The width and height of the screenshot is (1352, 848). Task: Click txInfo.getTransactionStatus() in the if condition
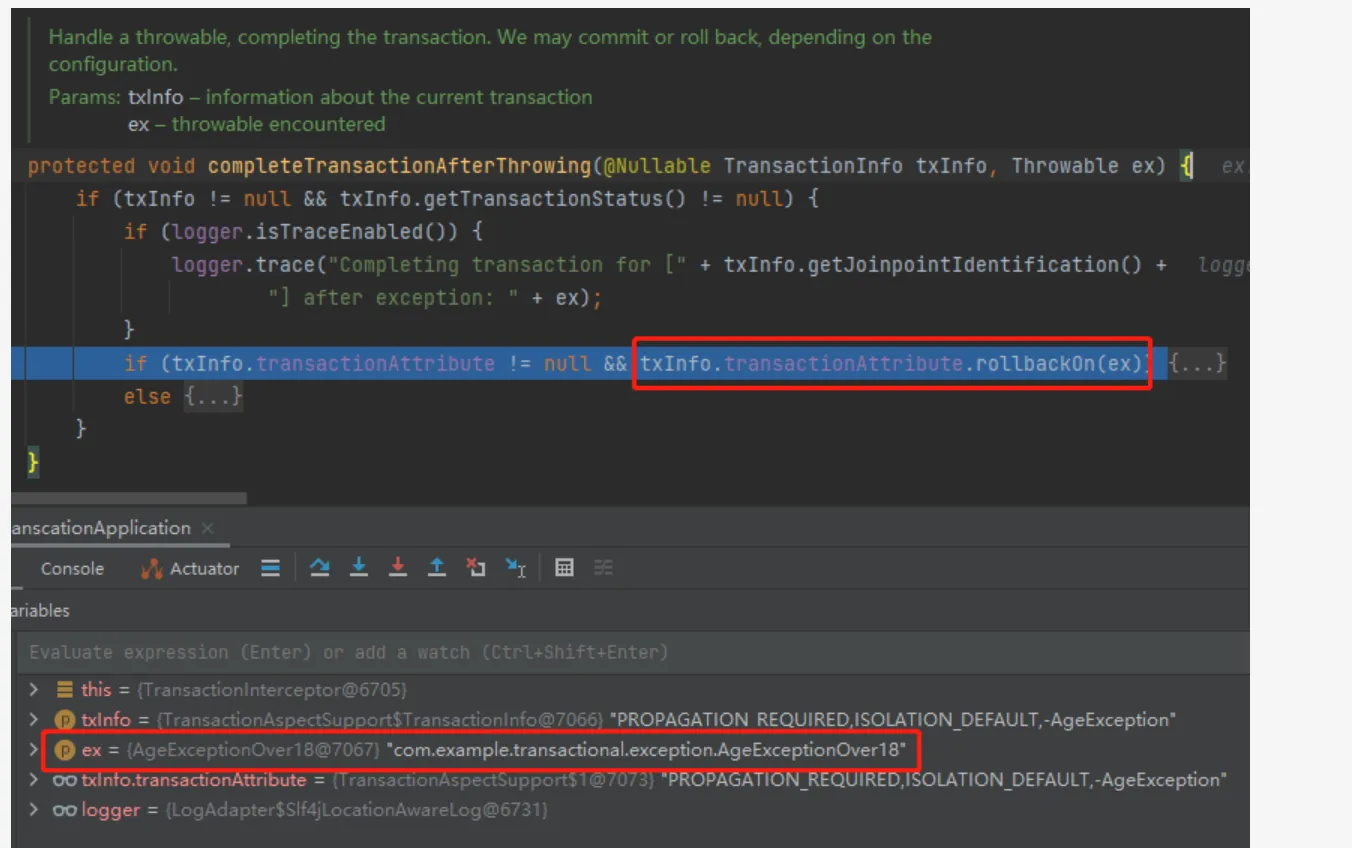(x=515, y=199)
